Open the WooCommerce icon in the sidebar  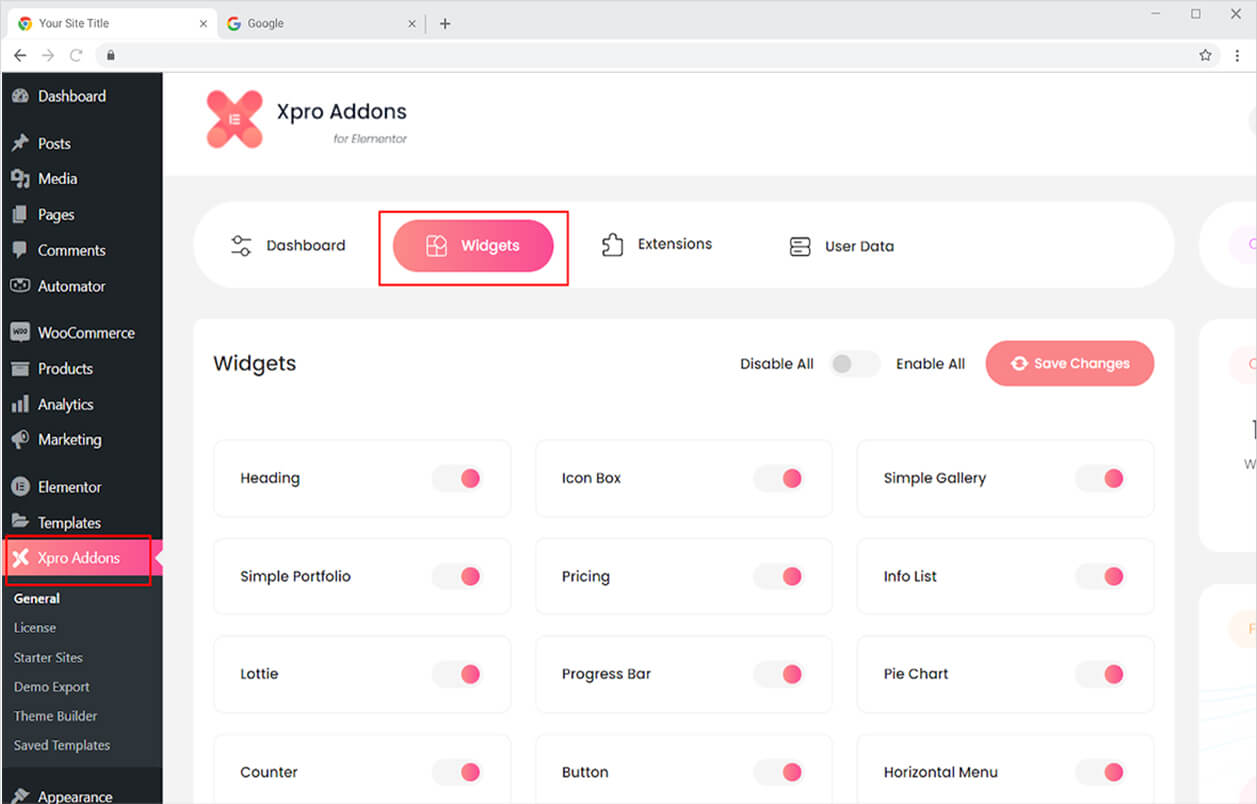click(x=22, y=332)
